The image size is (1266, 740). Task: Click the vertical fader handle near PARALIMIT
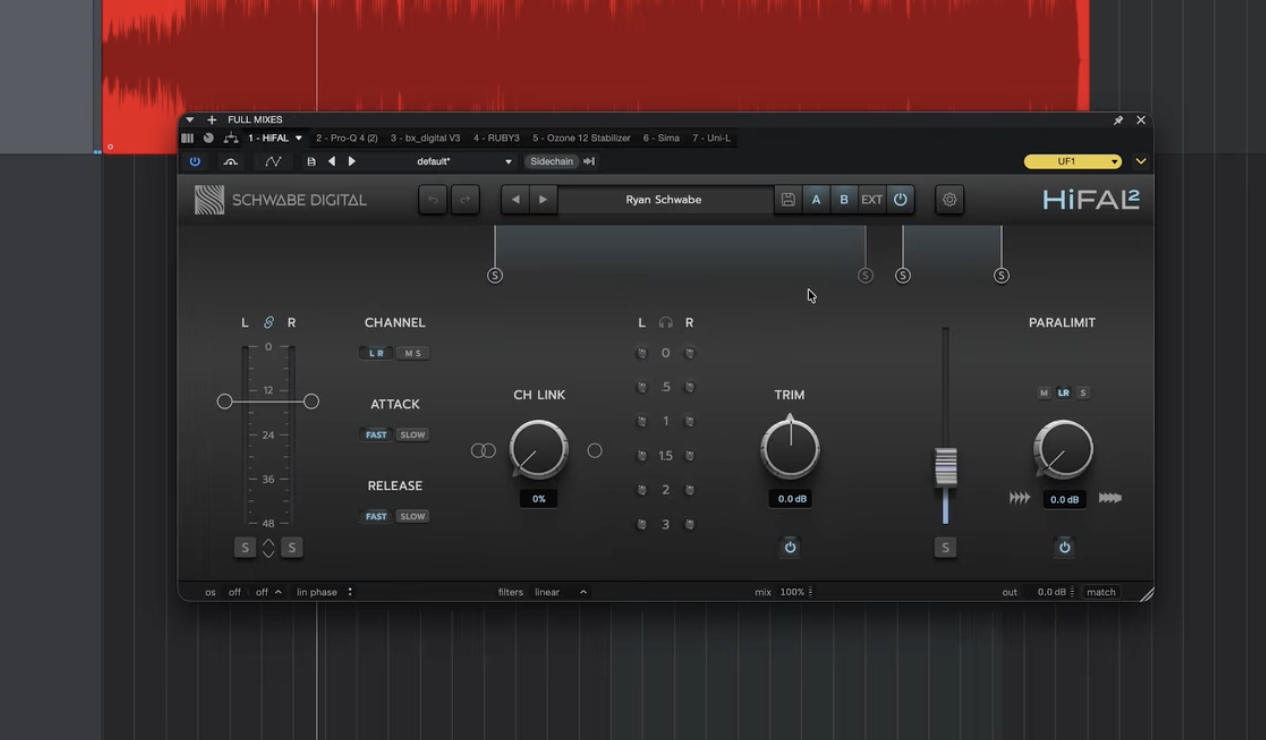tap(945, 467)
